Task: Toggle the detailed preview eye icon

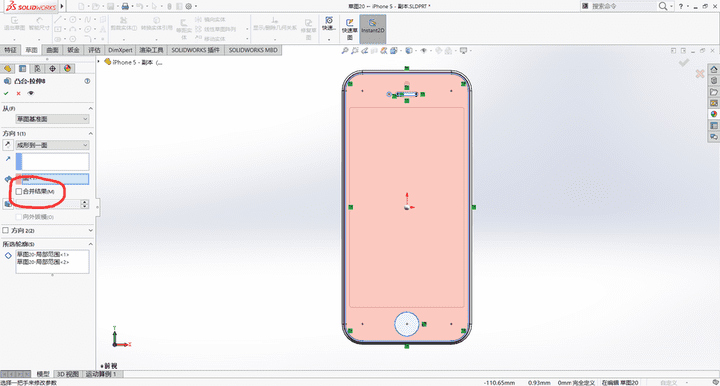Action: (x=31, y=93)
